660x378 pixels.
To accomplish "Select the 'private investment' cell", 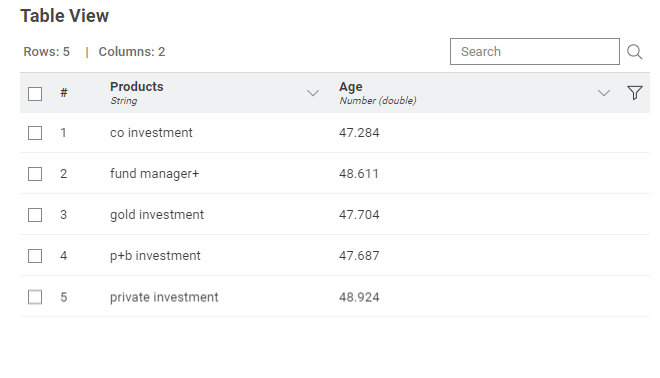I will pyautogui.click(x=164, y=297).
